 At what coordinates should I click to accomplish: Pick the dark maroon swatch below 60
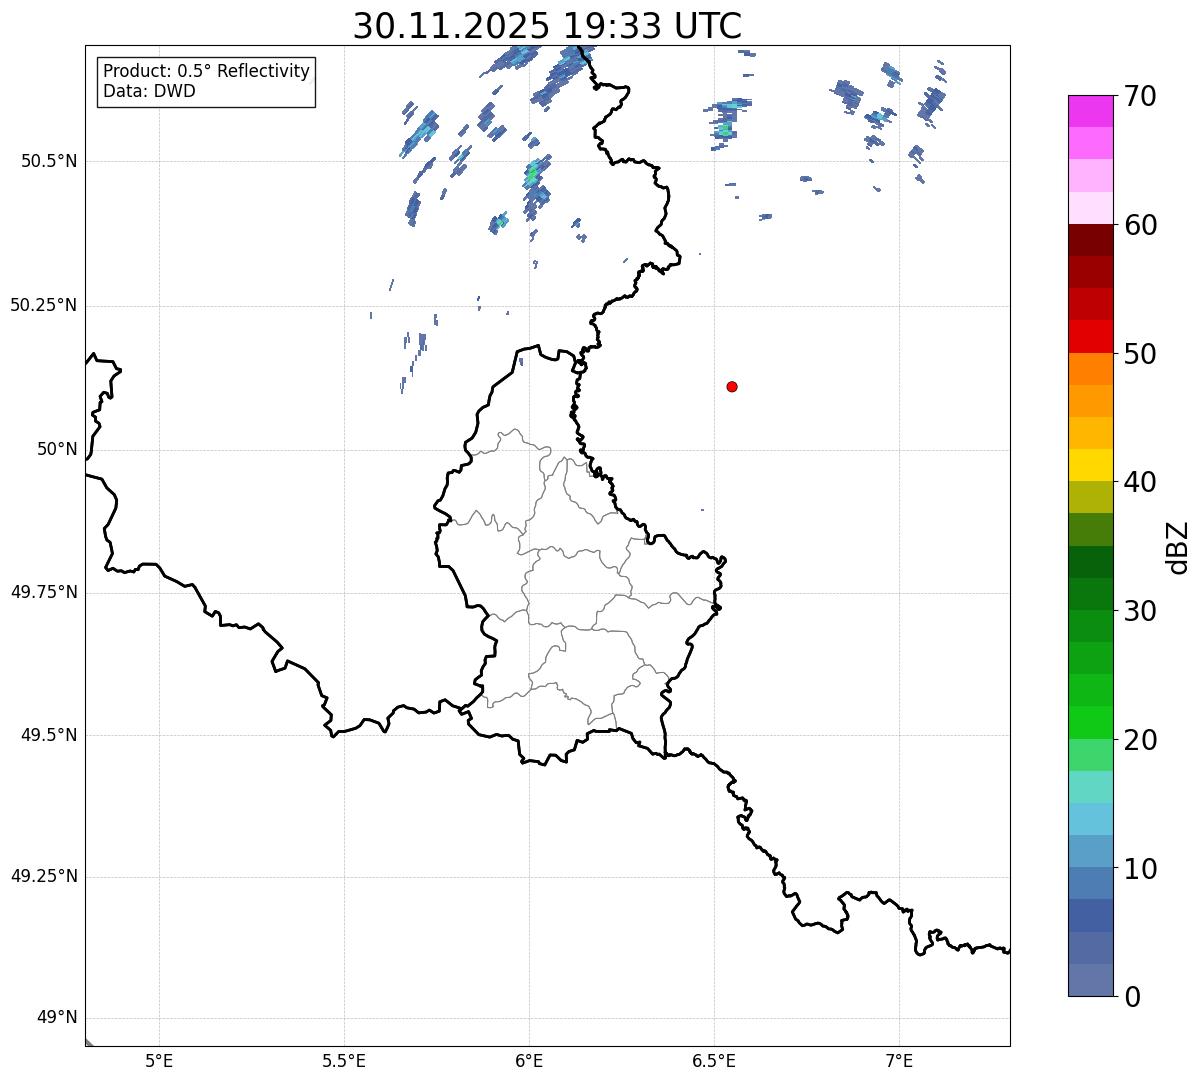point(1090,240)
